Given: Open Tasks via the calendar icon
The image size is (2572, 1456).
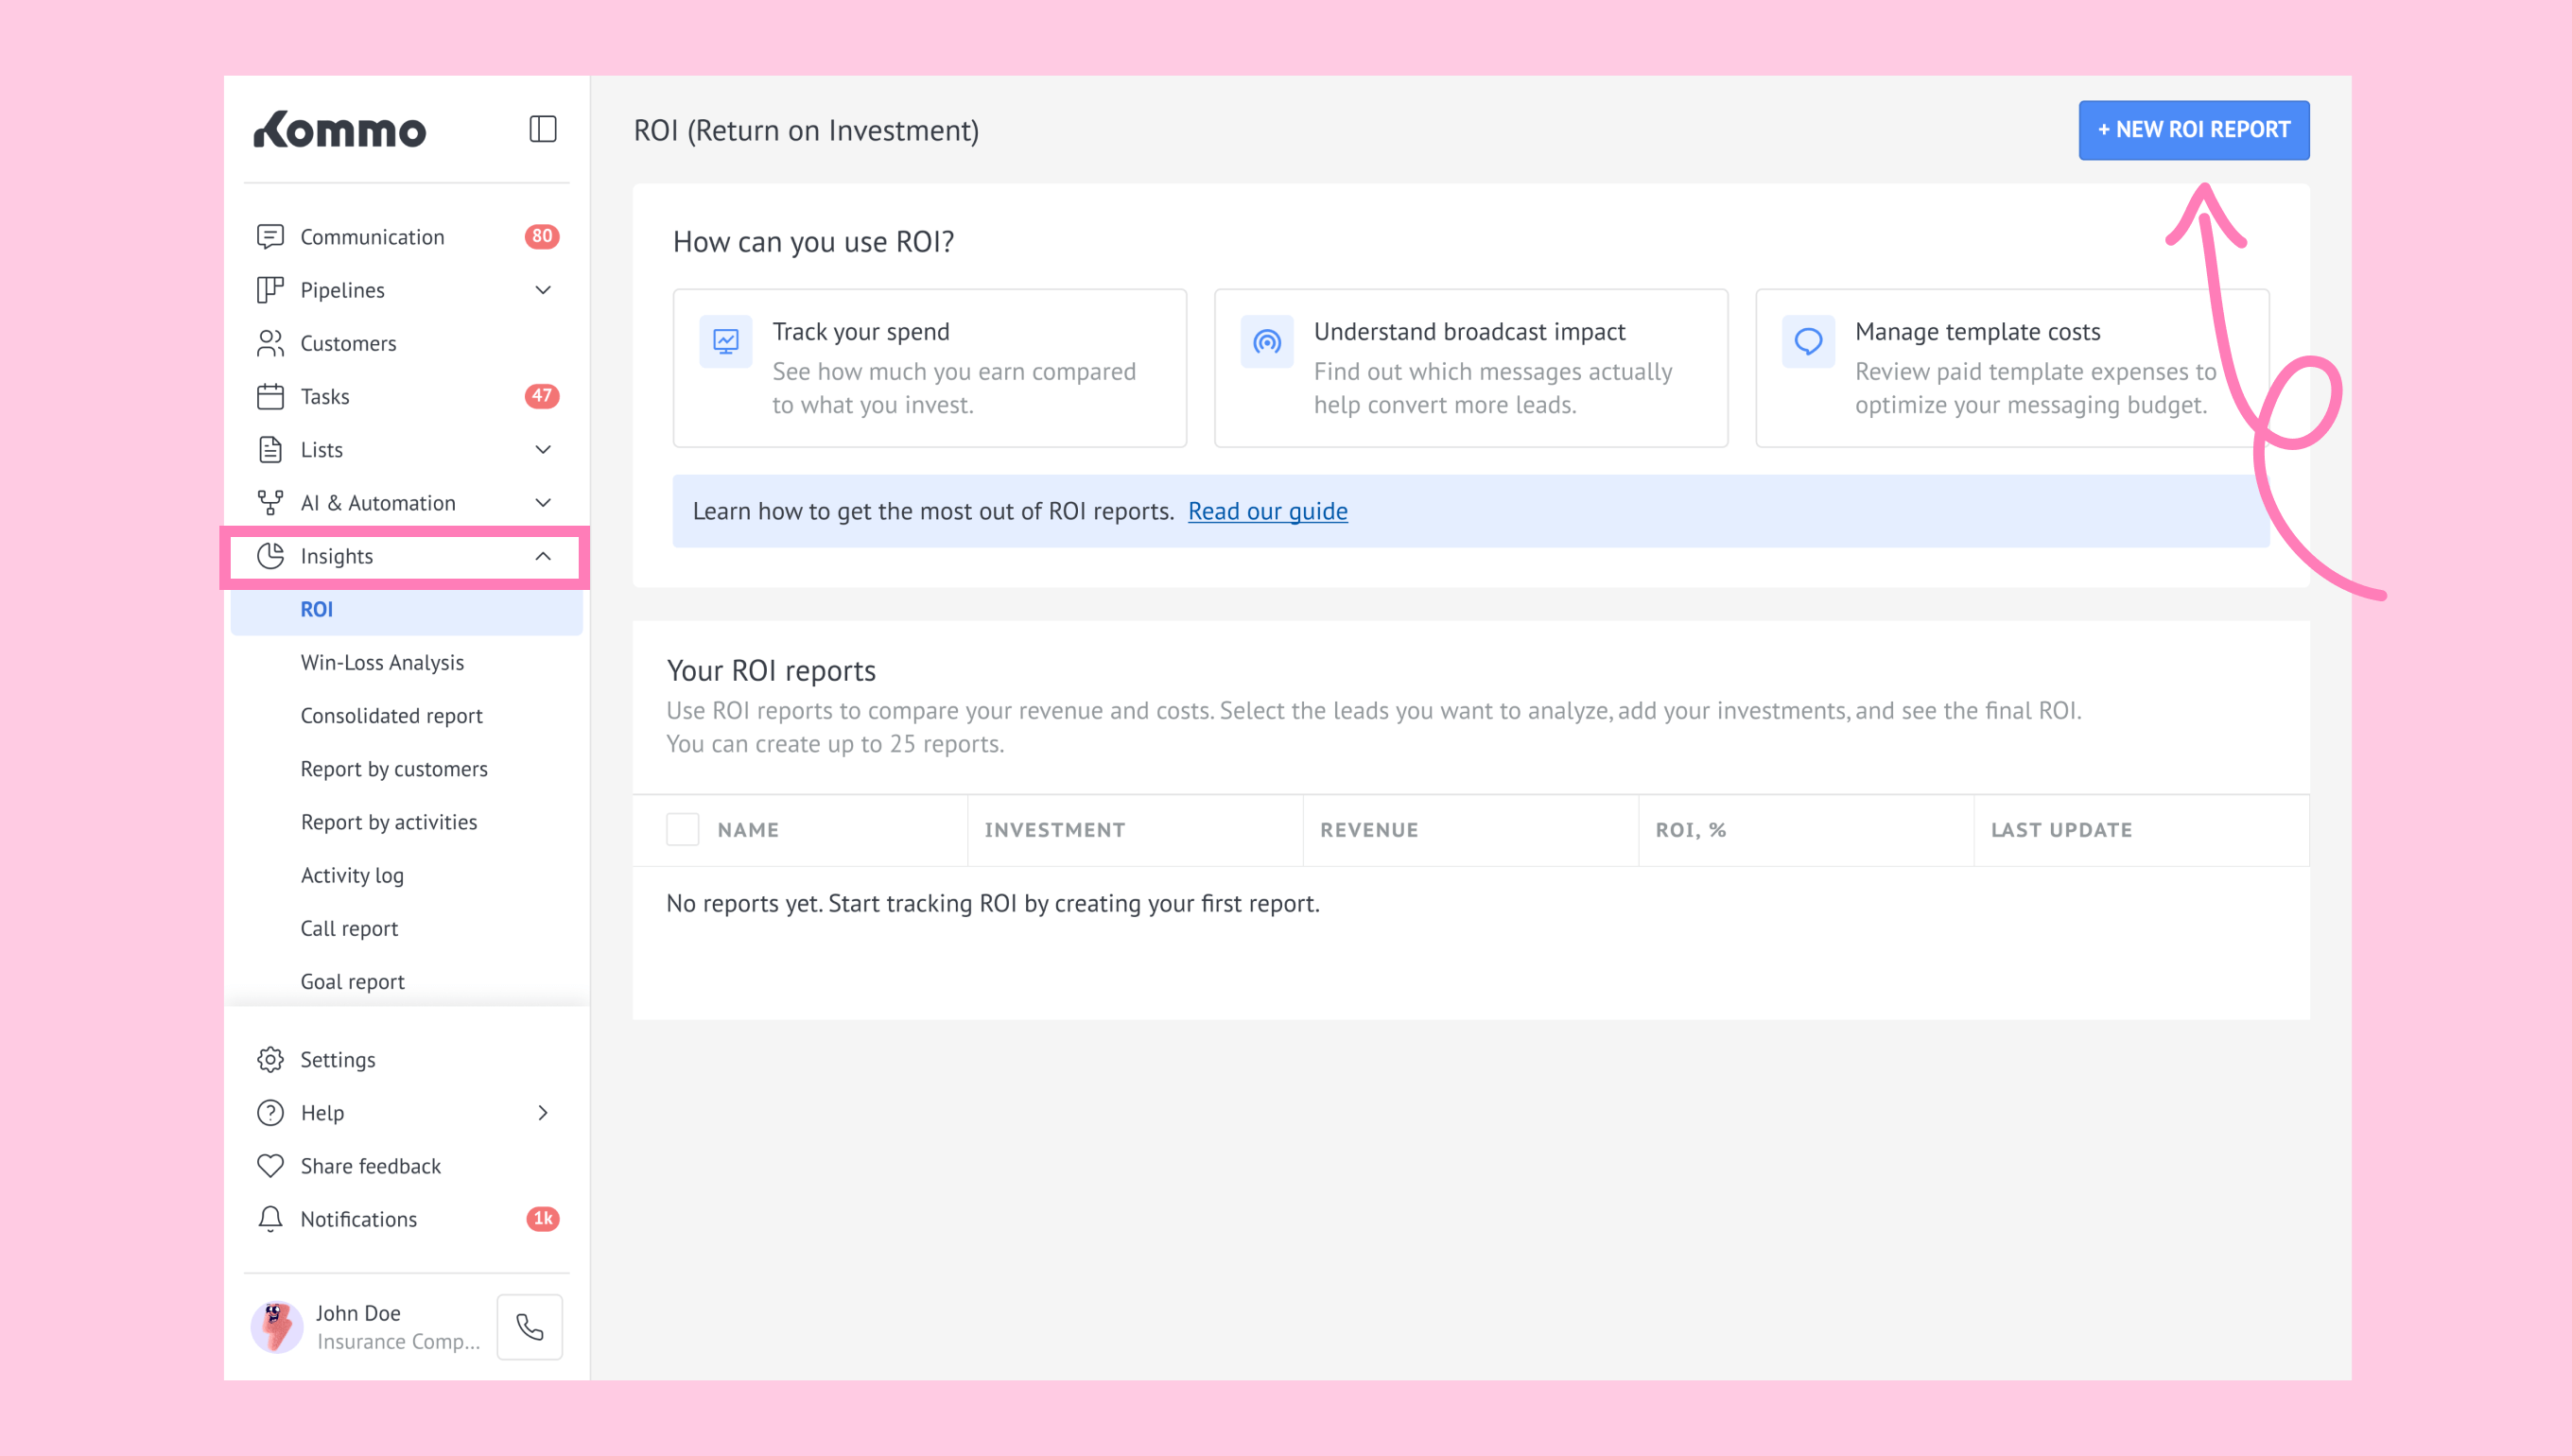Looking at the screenshot, I should [270, 396].
